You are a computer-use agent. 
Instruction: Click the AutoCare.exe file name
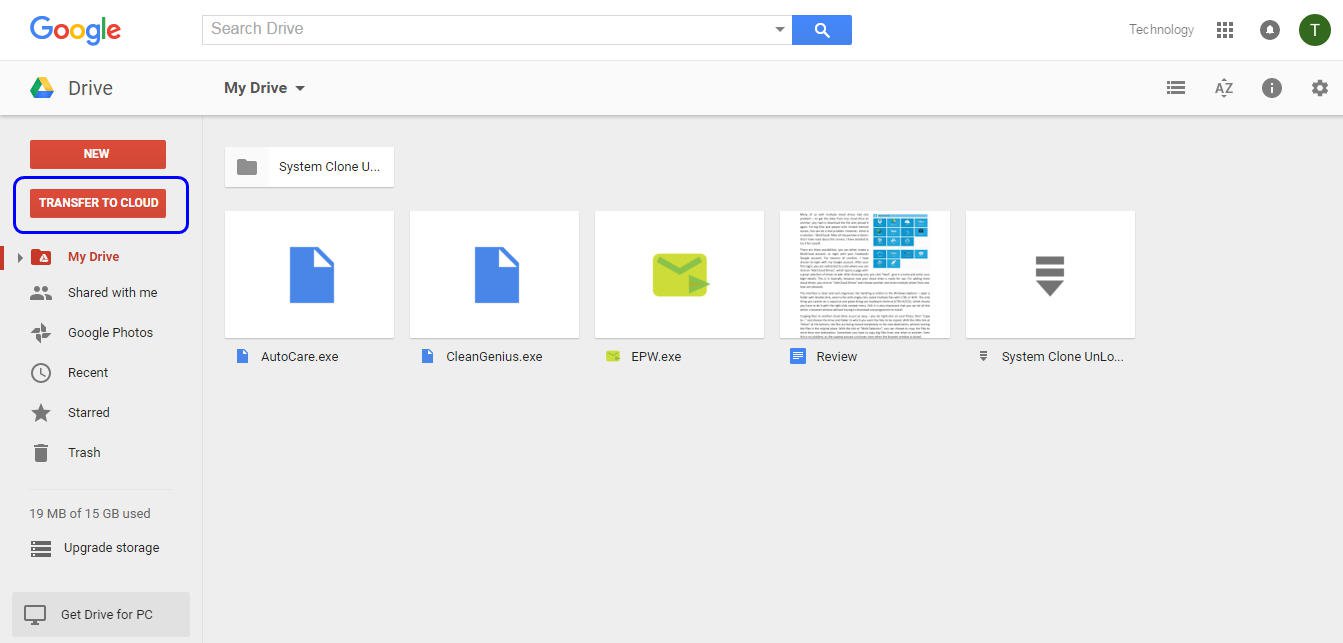click(300, 356)
